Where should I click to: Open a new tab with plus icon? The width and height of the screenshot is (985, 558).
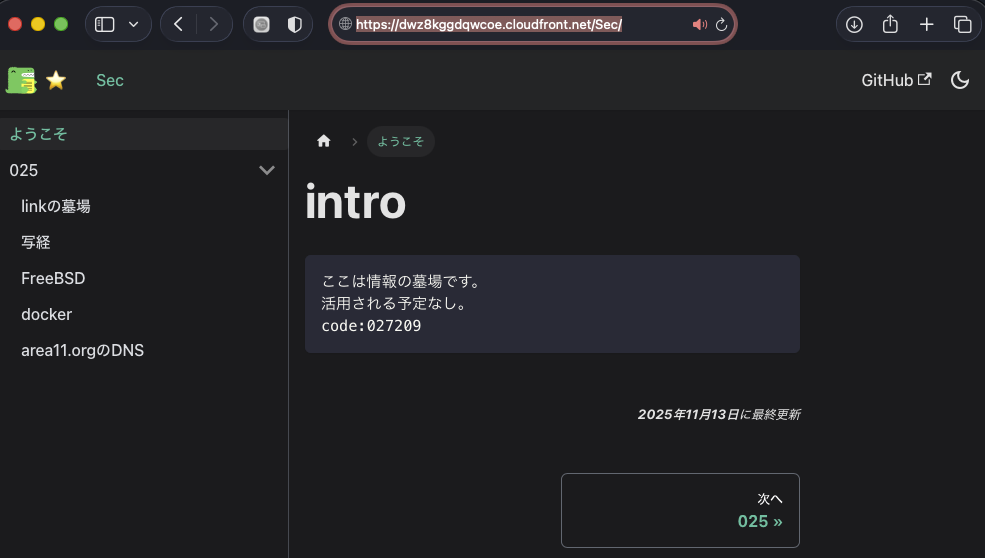point(927,25)
